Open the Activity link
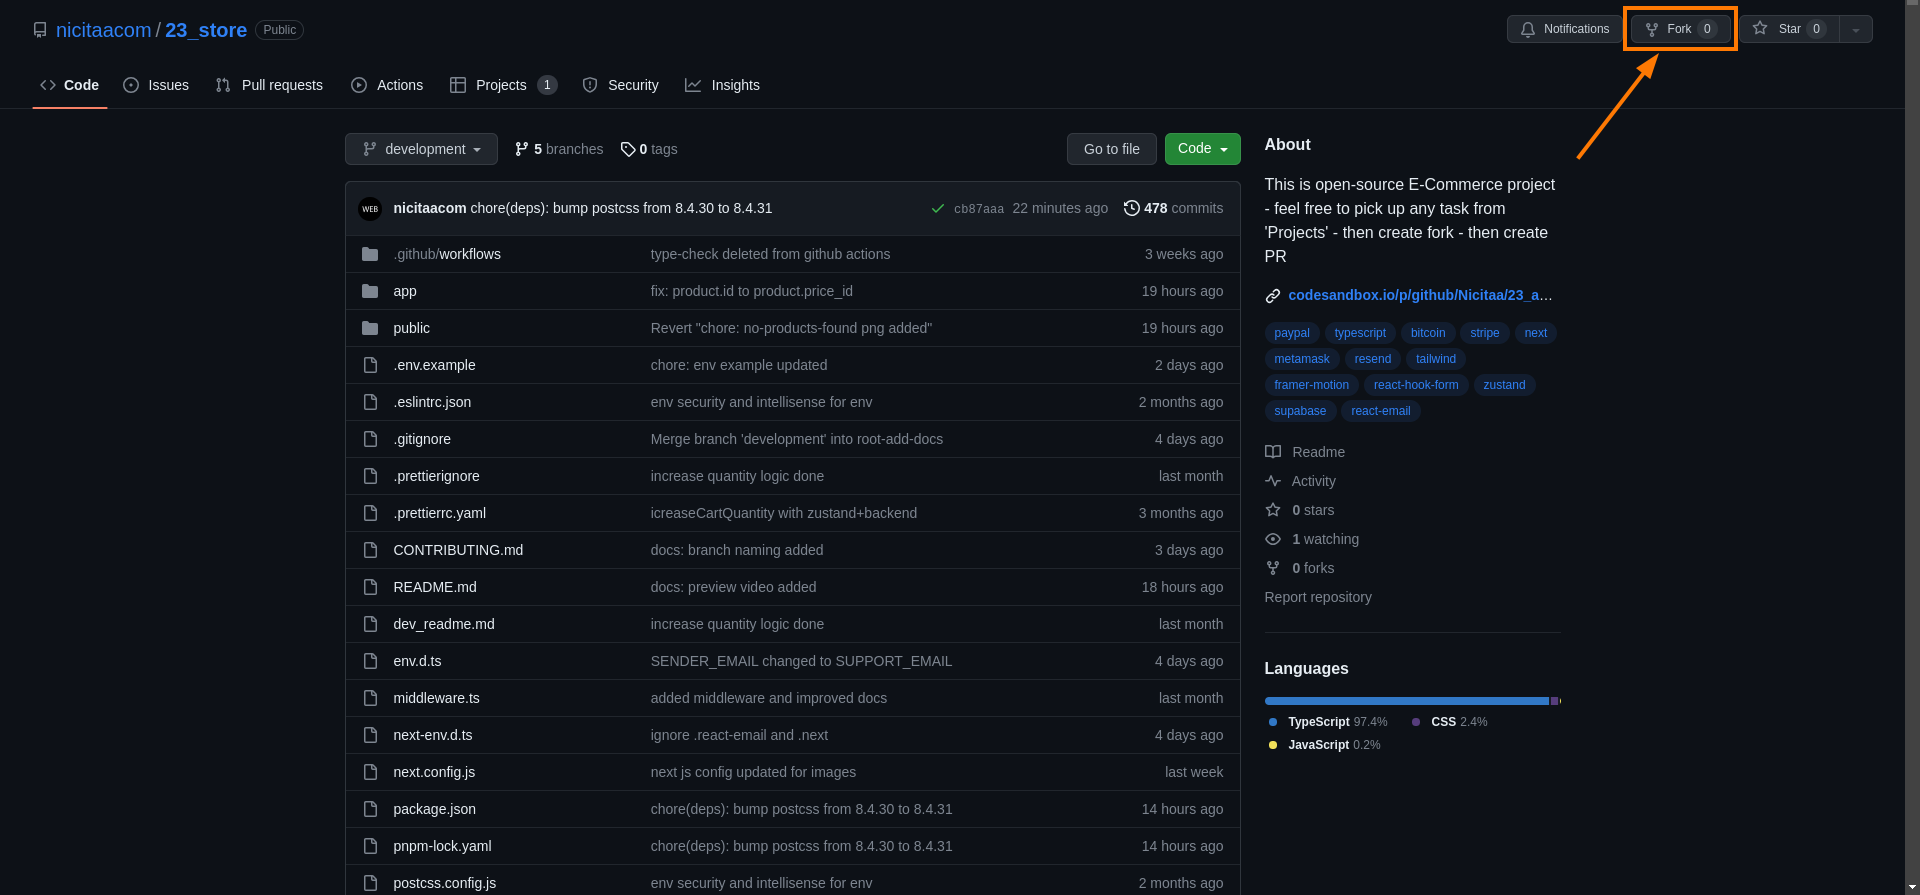The image size is (1920, 895). tap(1300, 481)
